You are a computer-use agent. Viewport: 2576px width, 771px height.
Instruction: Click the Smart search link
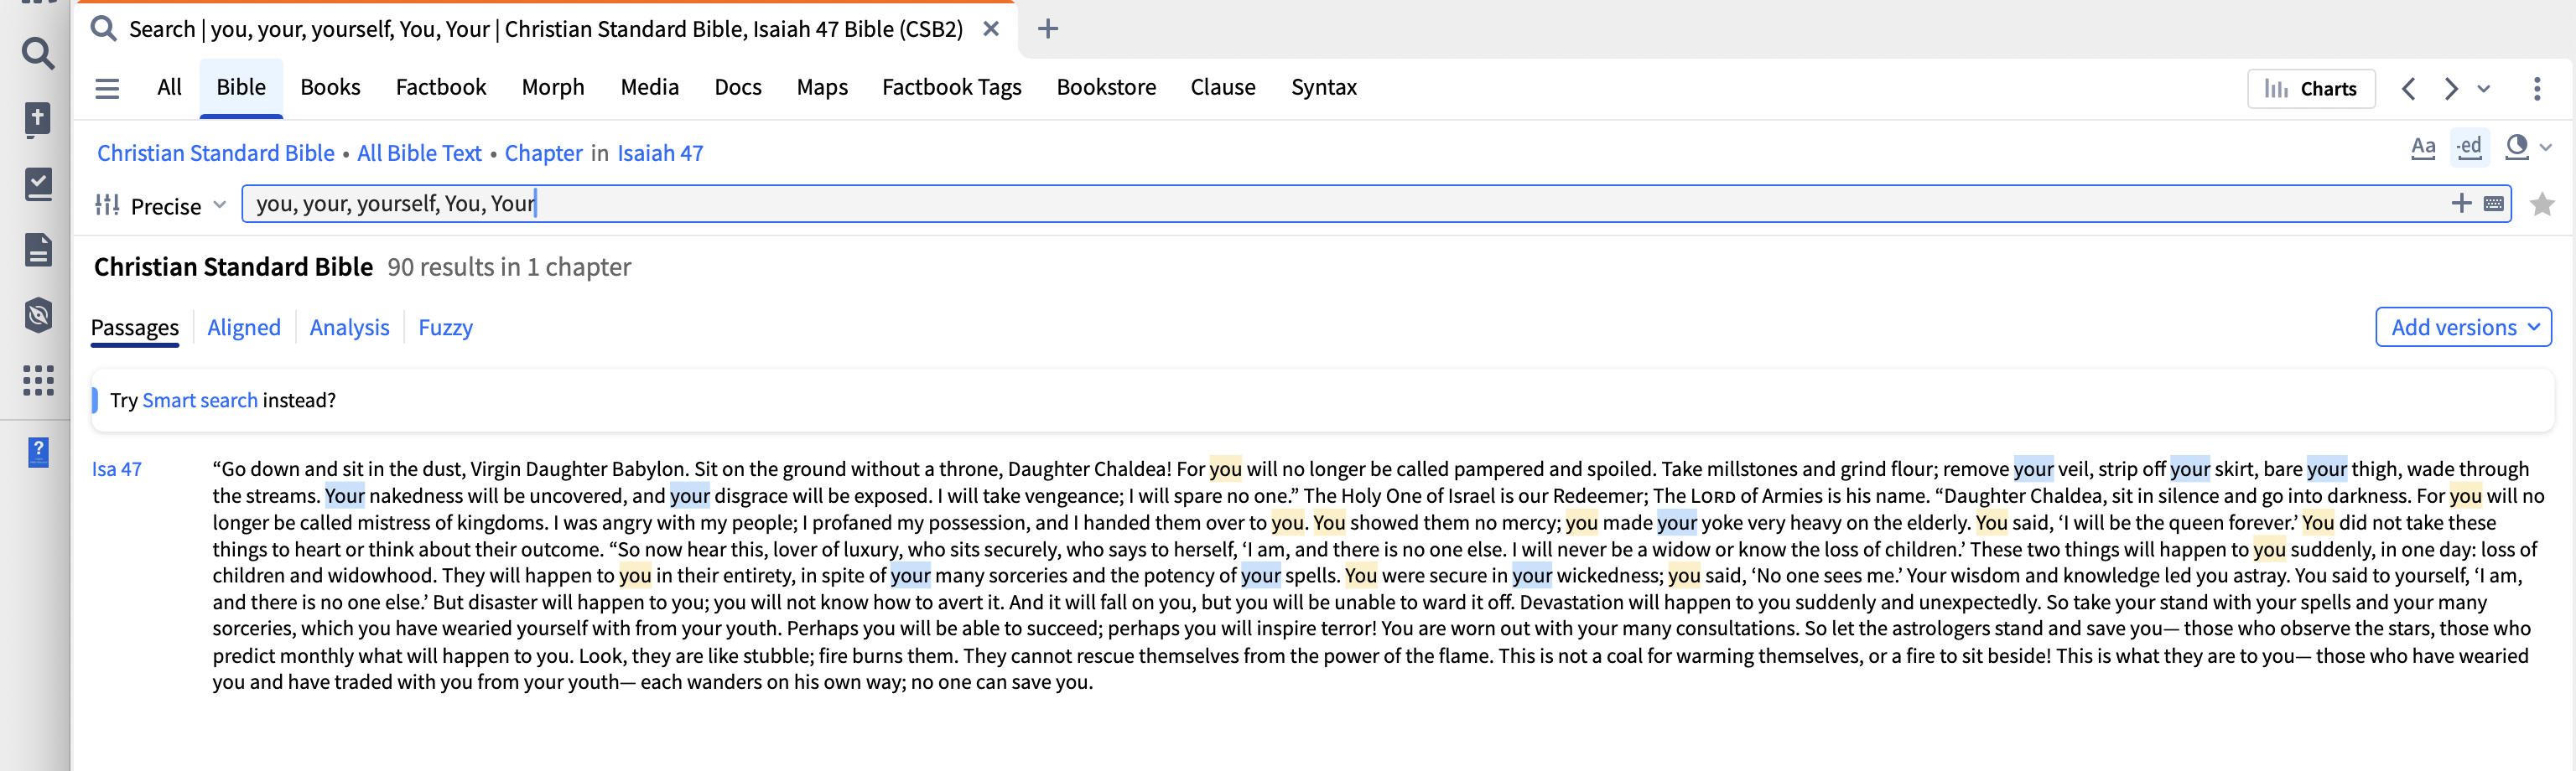[200, 400]
